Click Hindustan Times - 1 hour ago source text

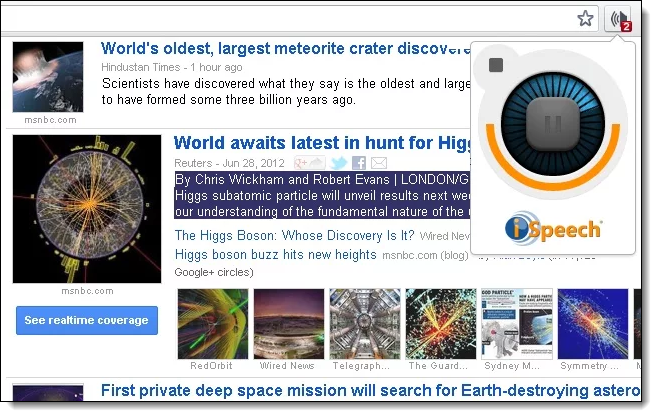(172, 67)
